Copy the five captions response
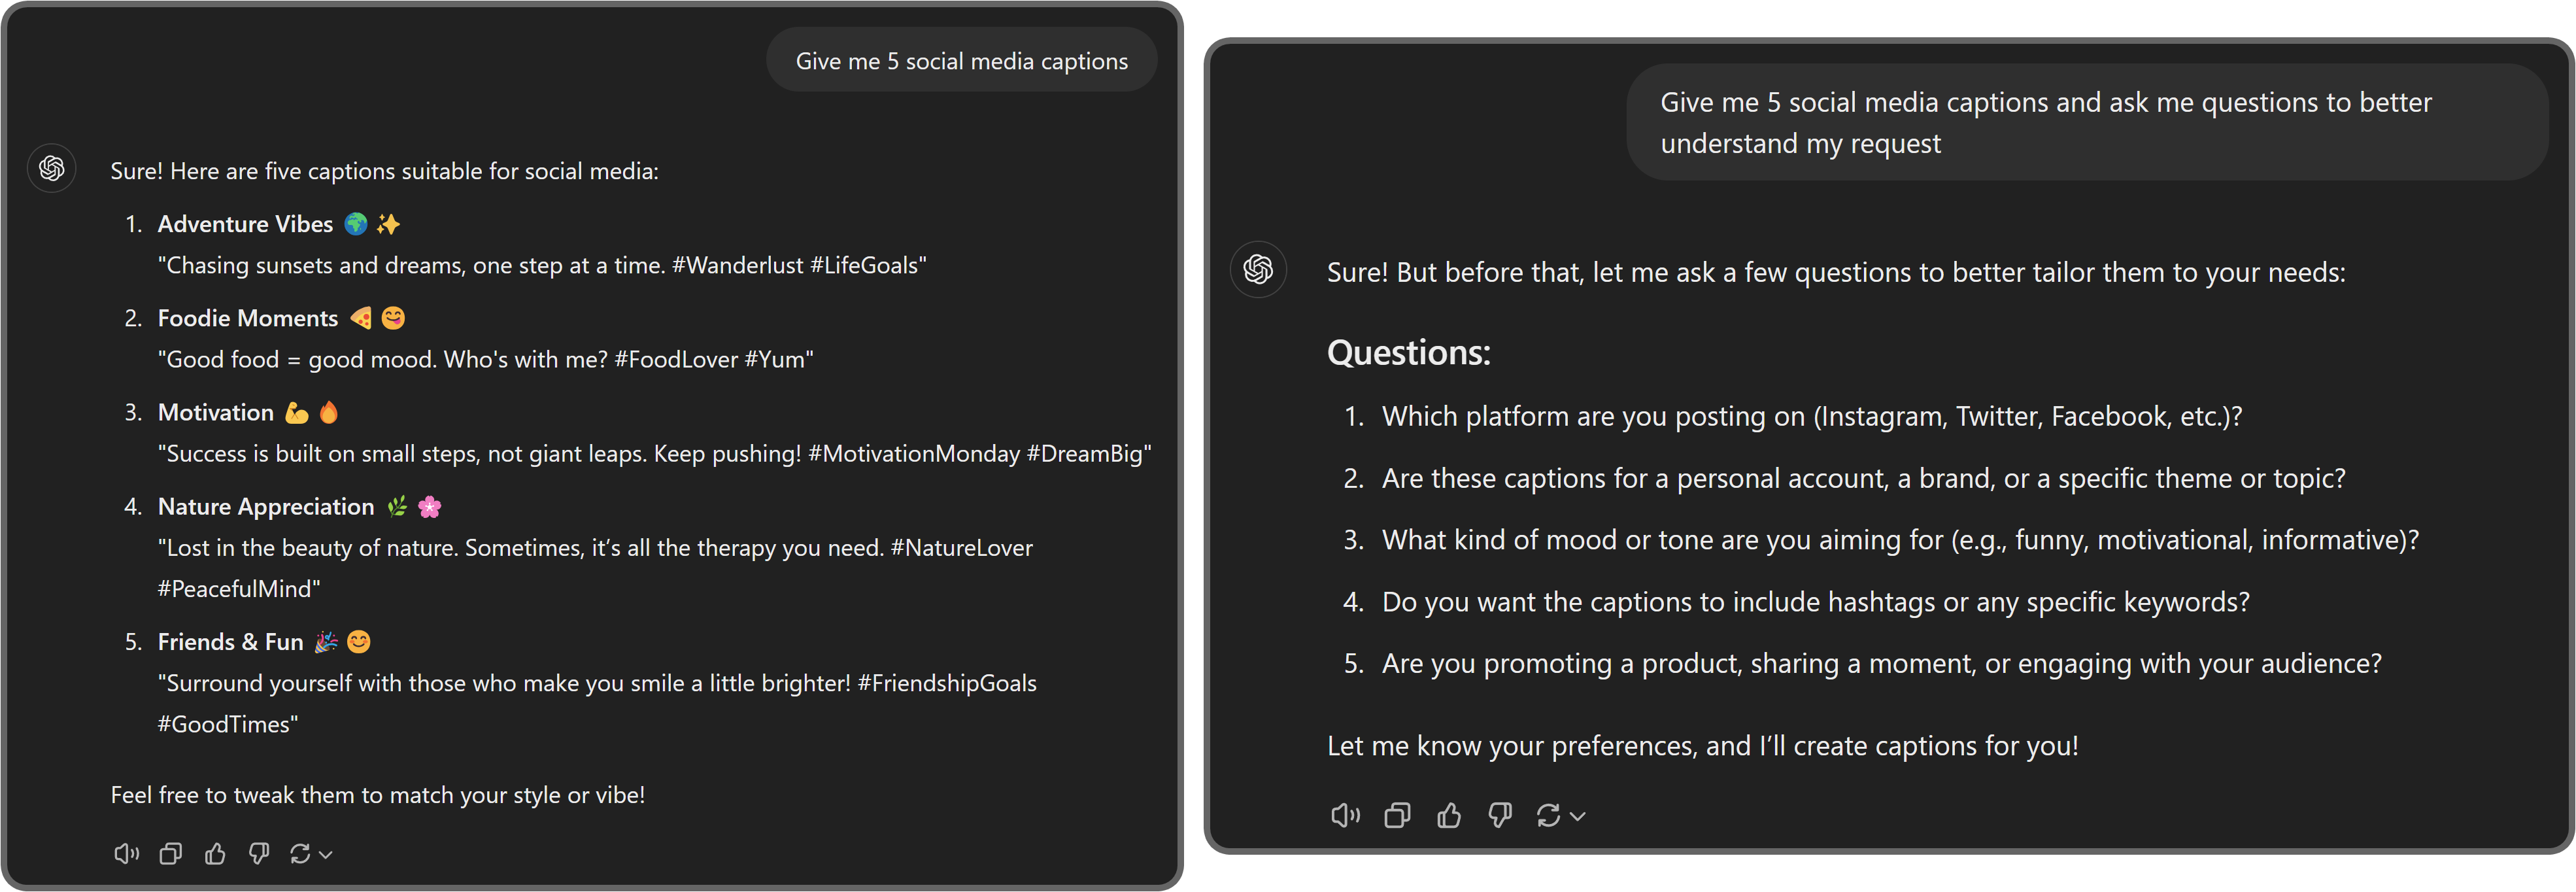2576x892 pixels. click(x=170, y=853)
